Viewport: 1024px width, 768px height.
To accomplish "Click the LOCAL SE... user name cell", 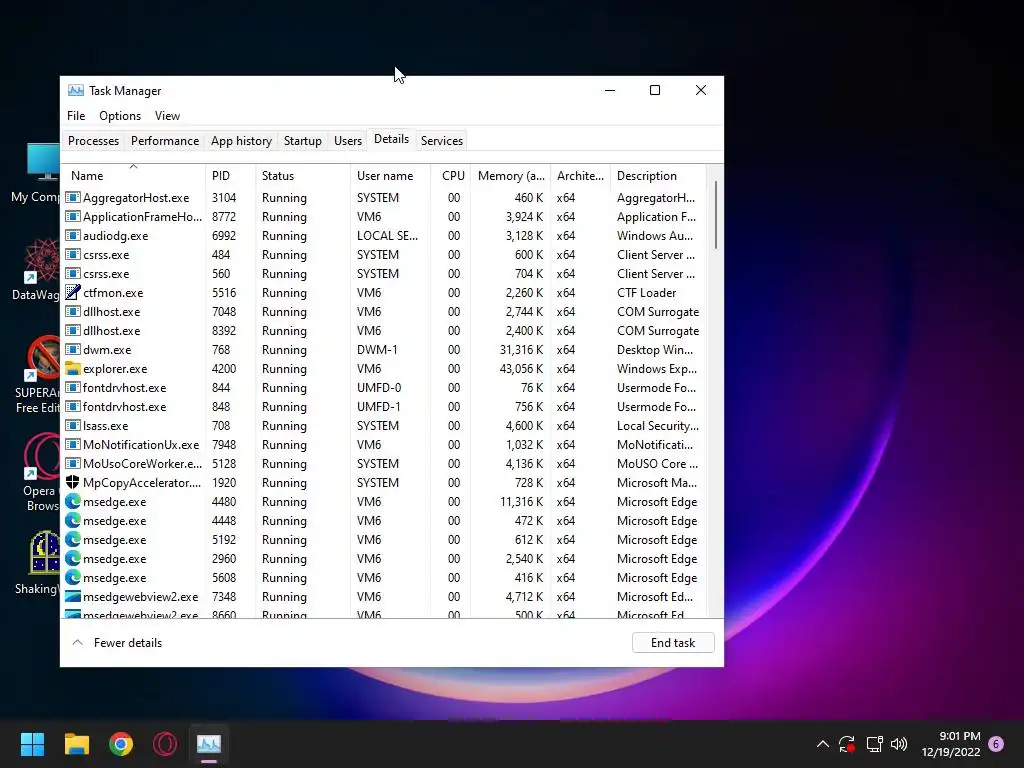I will (387, 236).
